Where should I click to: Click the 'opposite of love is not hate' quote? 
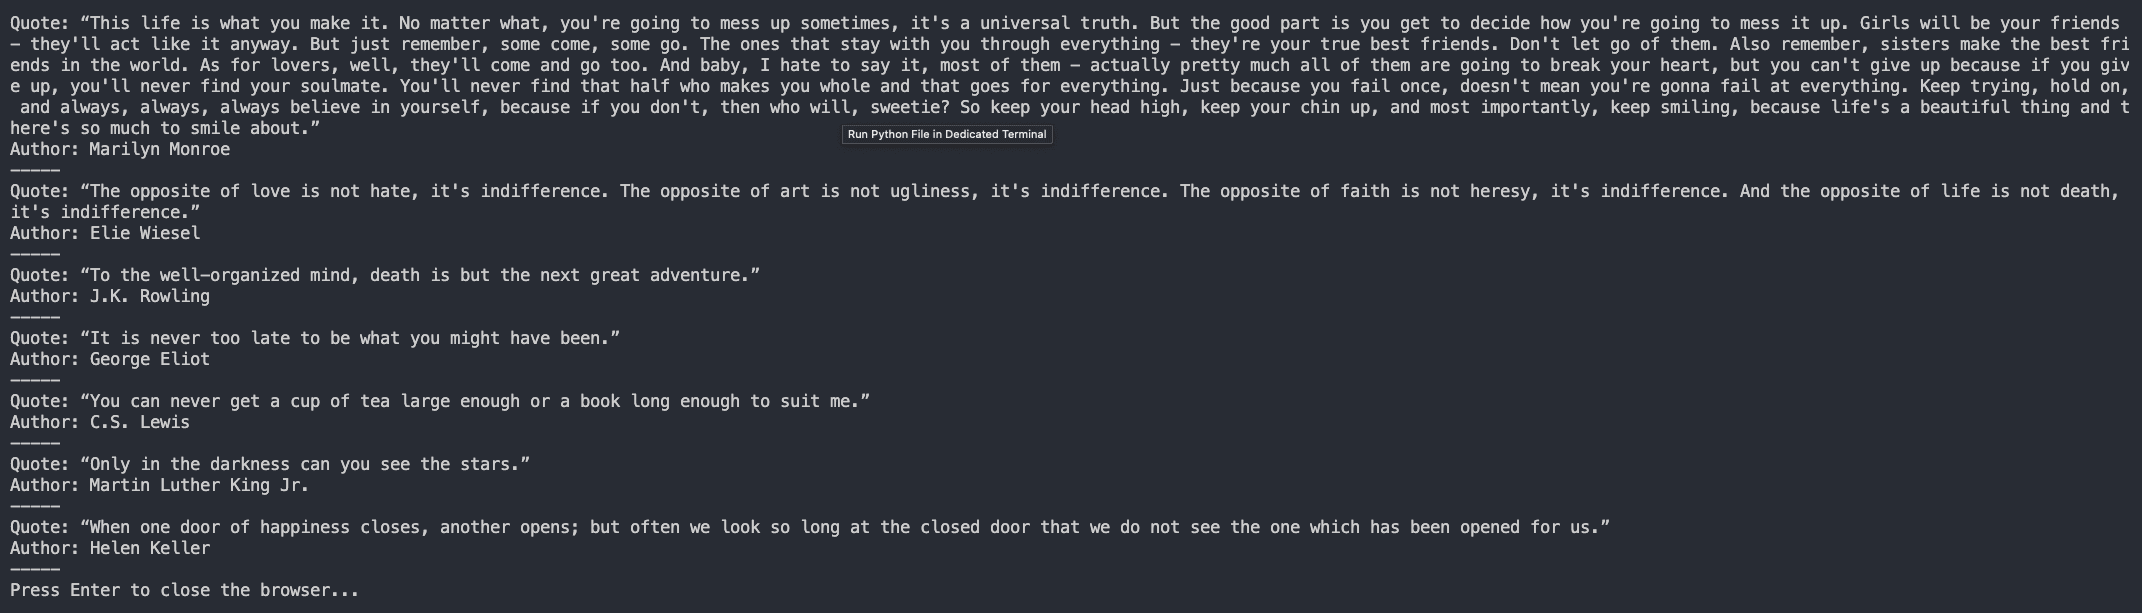click(x=1065, y=191)
